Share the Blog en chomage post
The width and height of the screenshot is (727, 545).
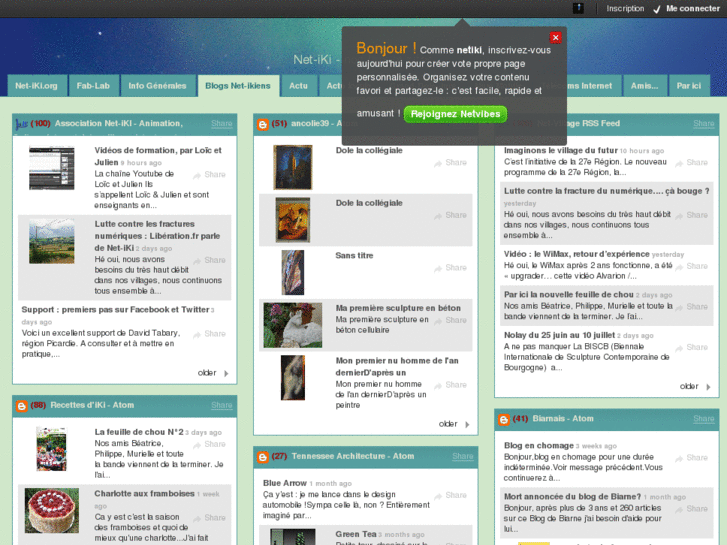(691, 458)
